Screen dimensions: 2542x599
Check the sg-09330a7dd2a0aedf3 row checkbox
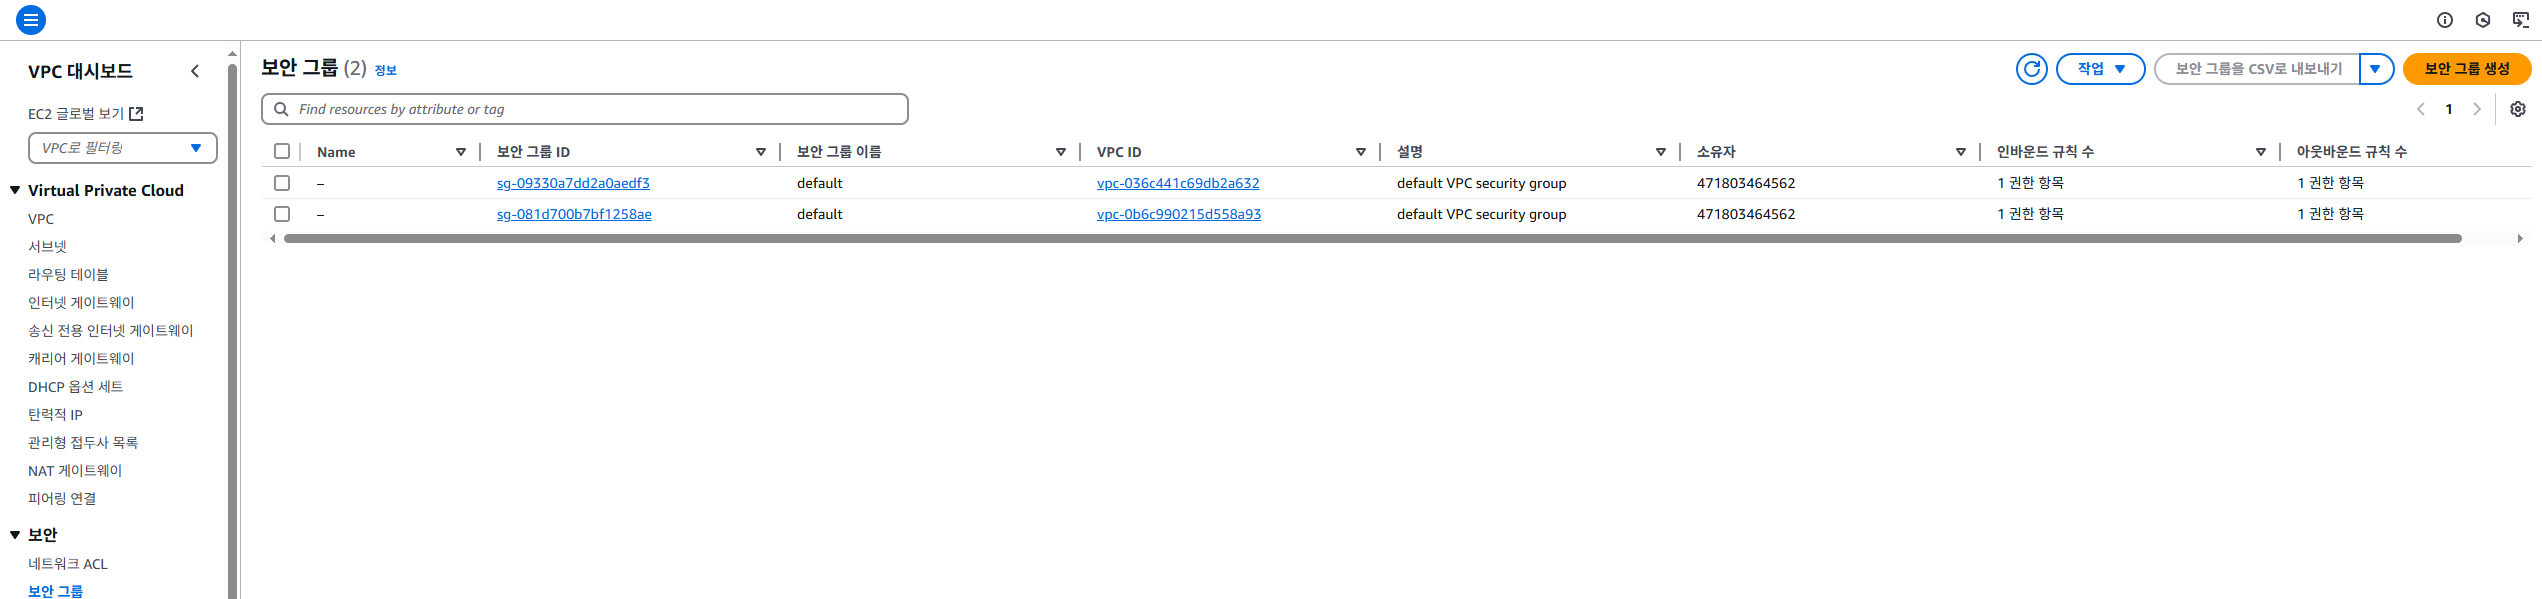(x=282, y=183)
